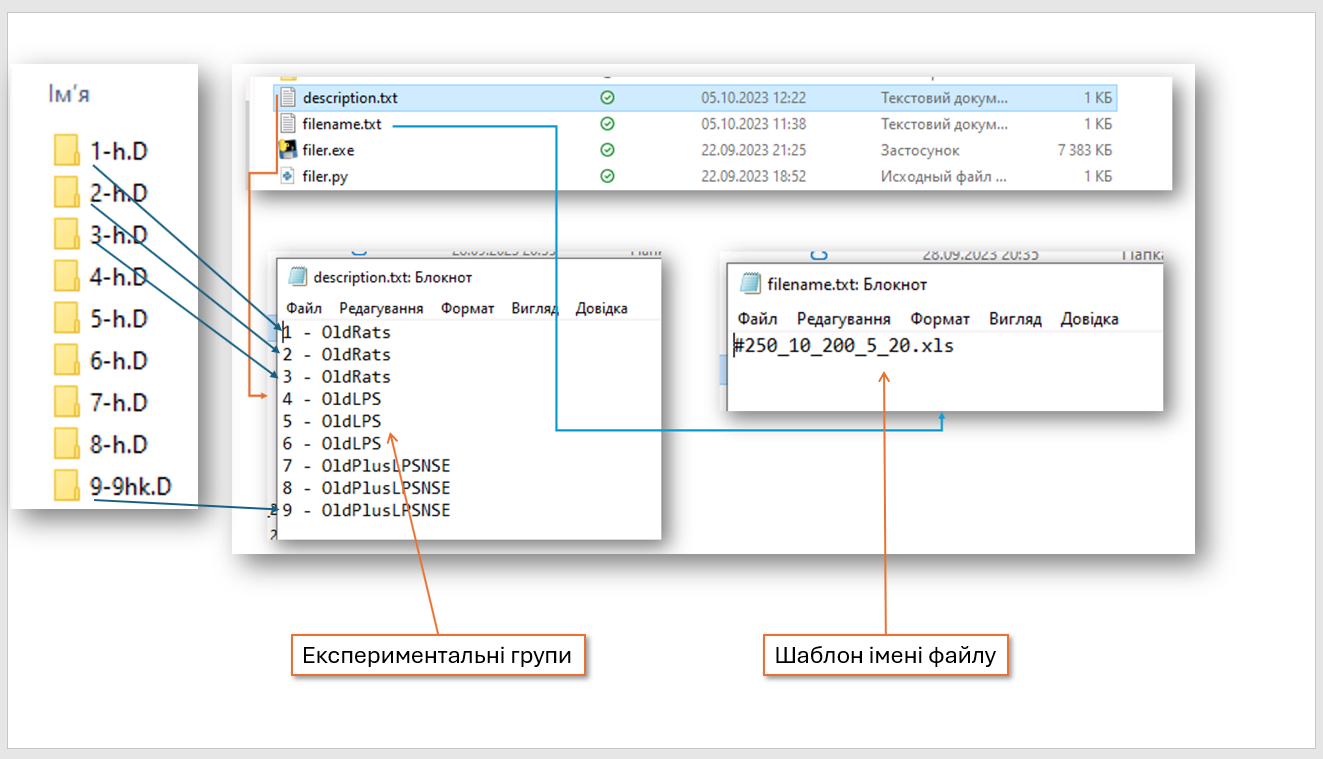This screenshot has width=1323, height=759.
Task: Click the Notepad icon in the filename.txt title bar
Action: [x=748, y=283]
